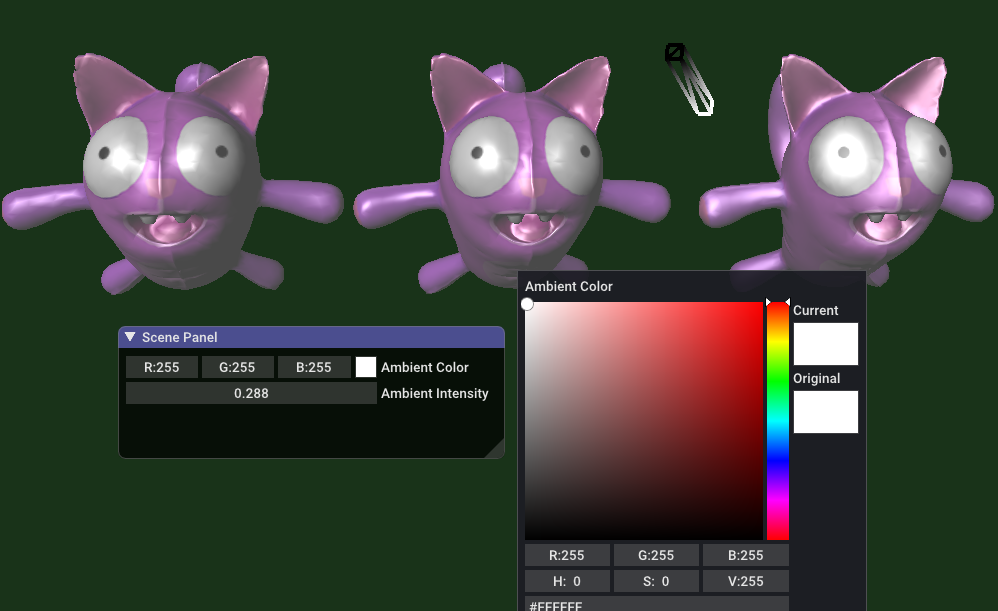The width and height of the screenshot is (998, 611).
Task: Click the left cat model
Action: [x=172, y=175]
